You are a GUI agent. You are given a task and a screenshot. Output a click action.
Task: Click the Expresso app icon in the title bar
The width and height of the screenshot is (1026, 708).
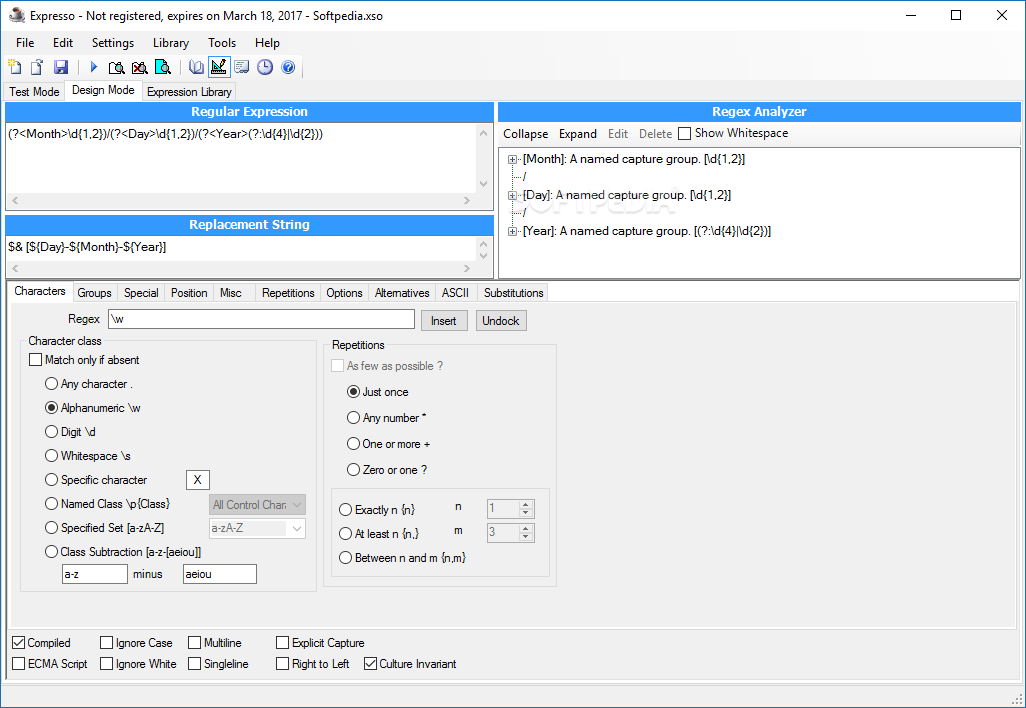[x=16, y=15]
